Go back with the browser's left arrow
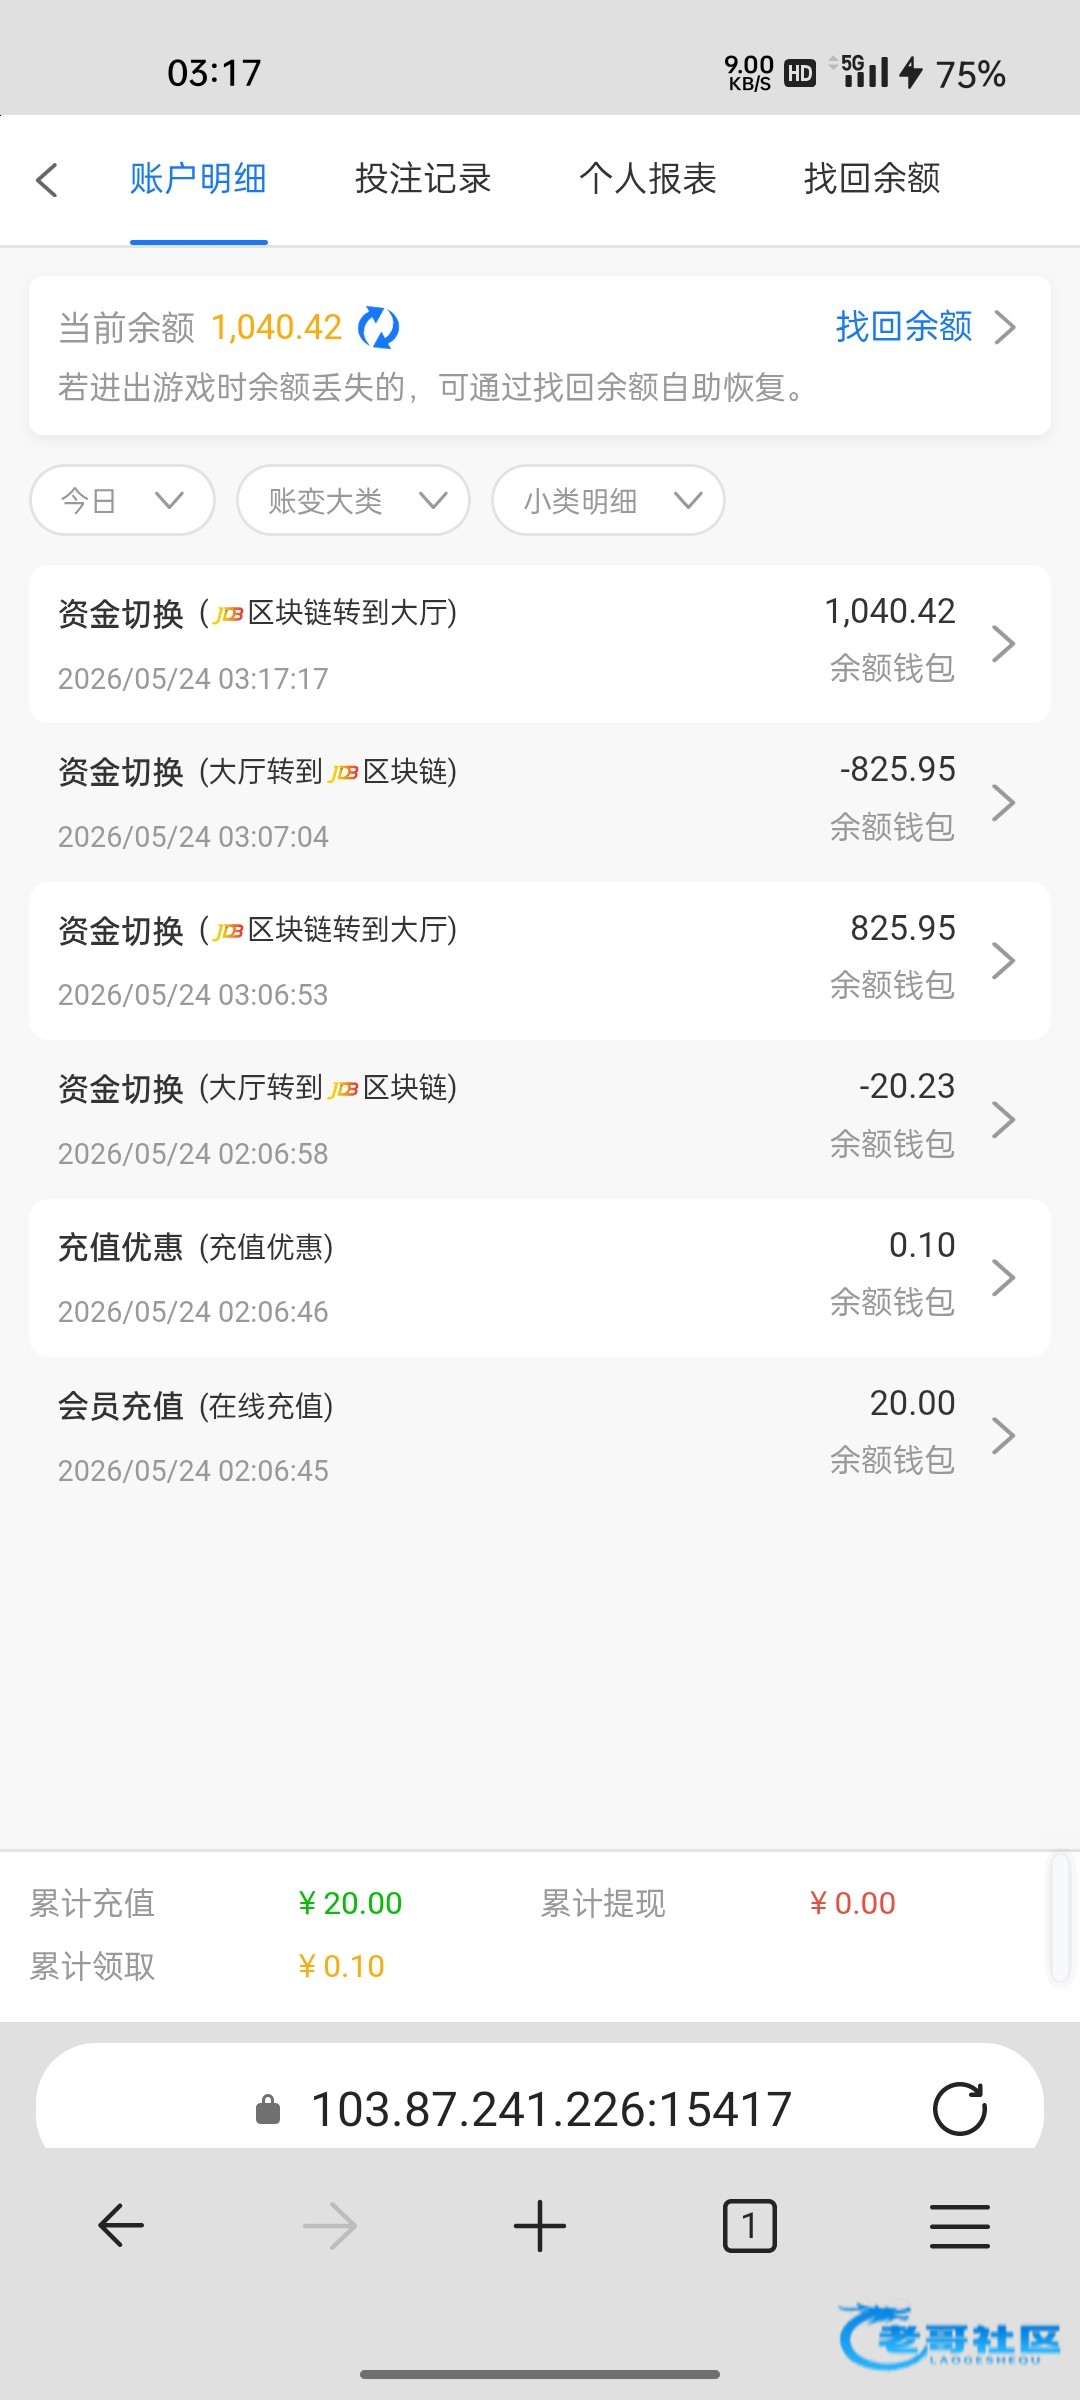The image size is (1080, 2400). pos(121,2226)
